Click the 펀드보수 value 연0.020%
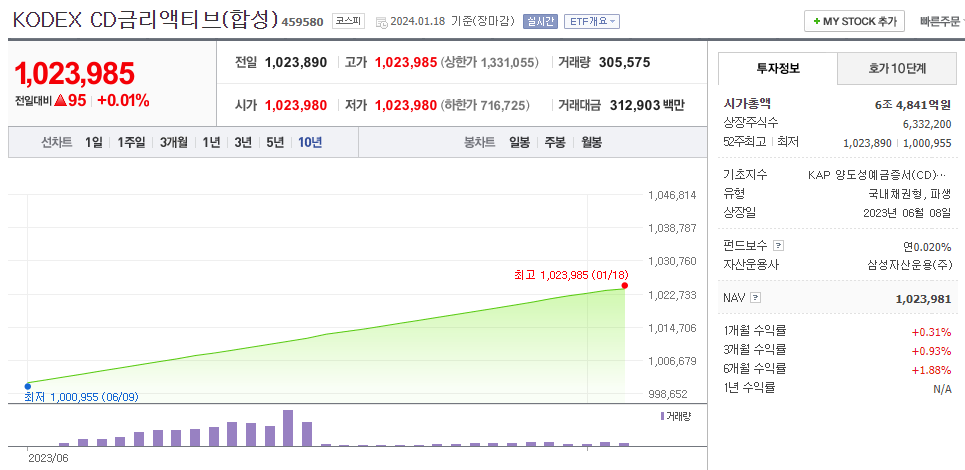Viewport: 965px width, 470px height. (x=927, y=247)
